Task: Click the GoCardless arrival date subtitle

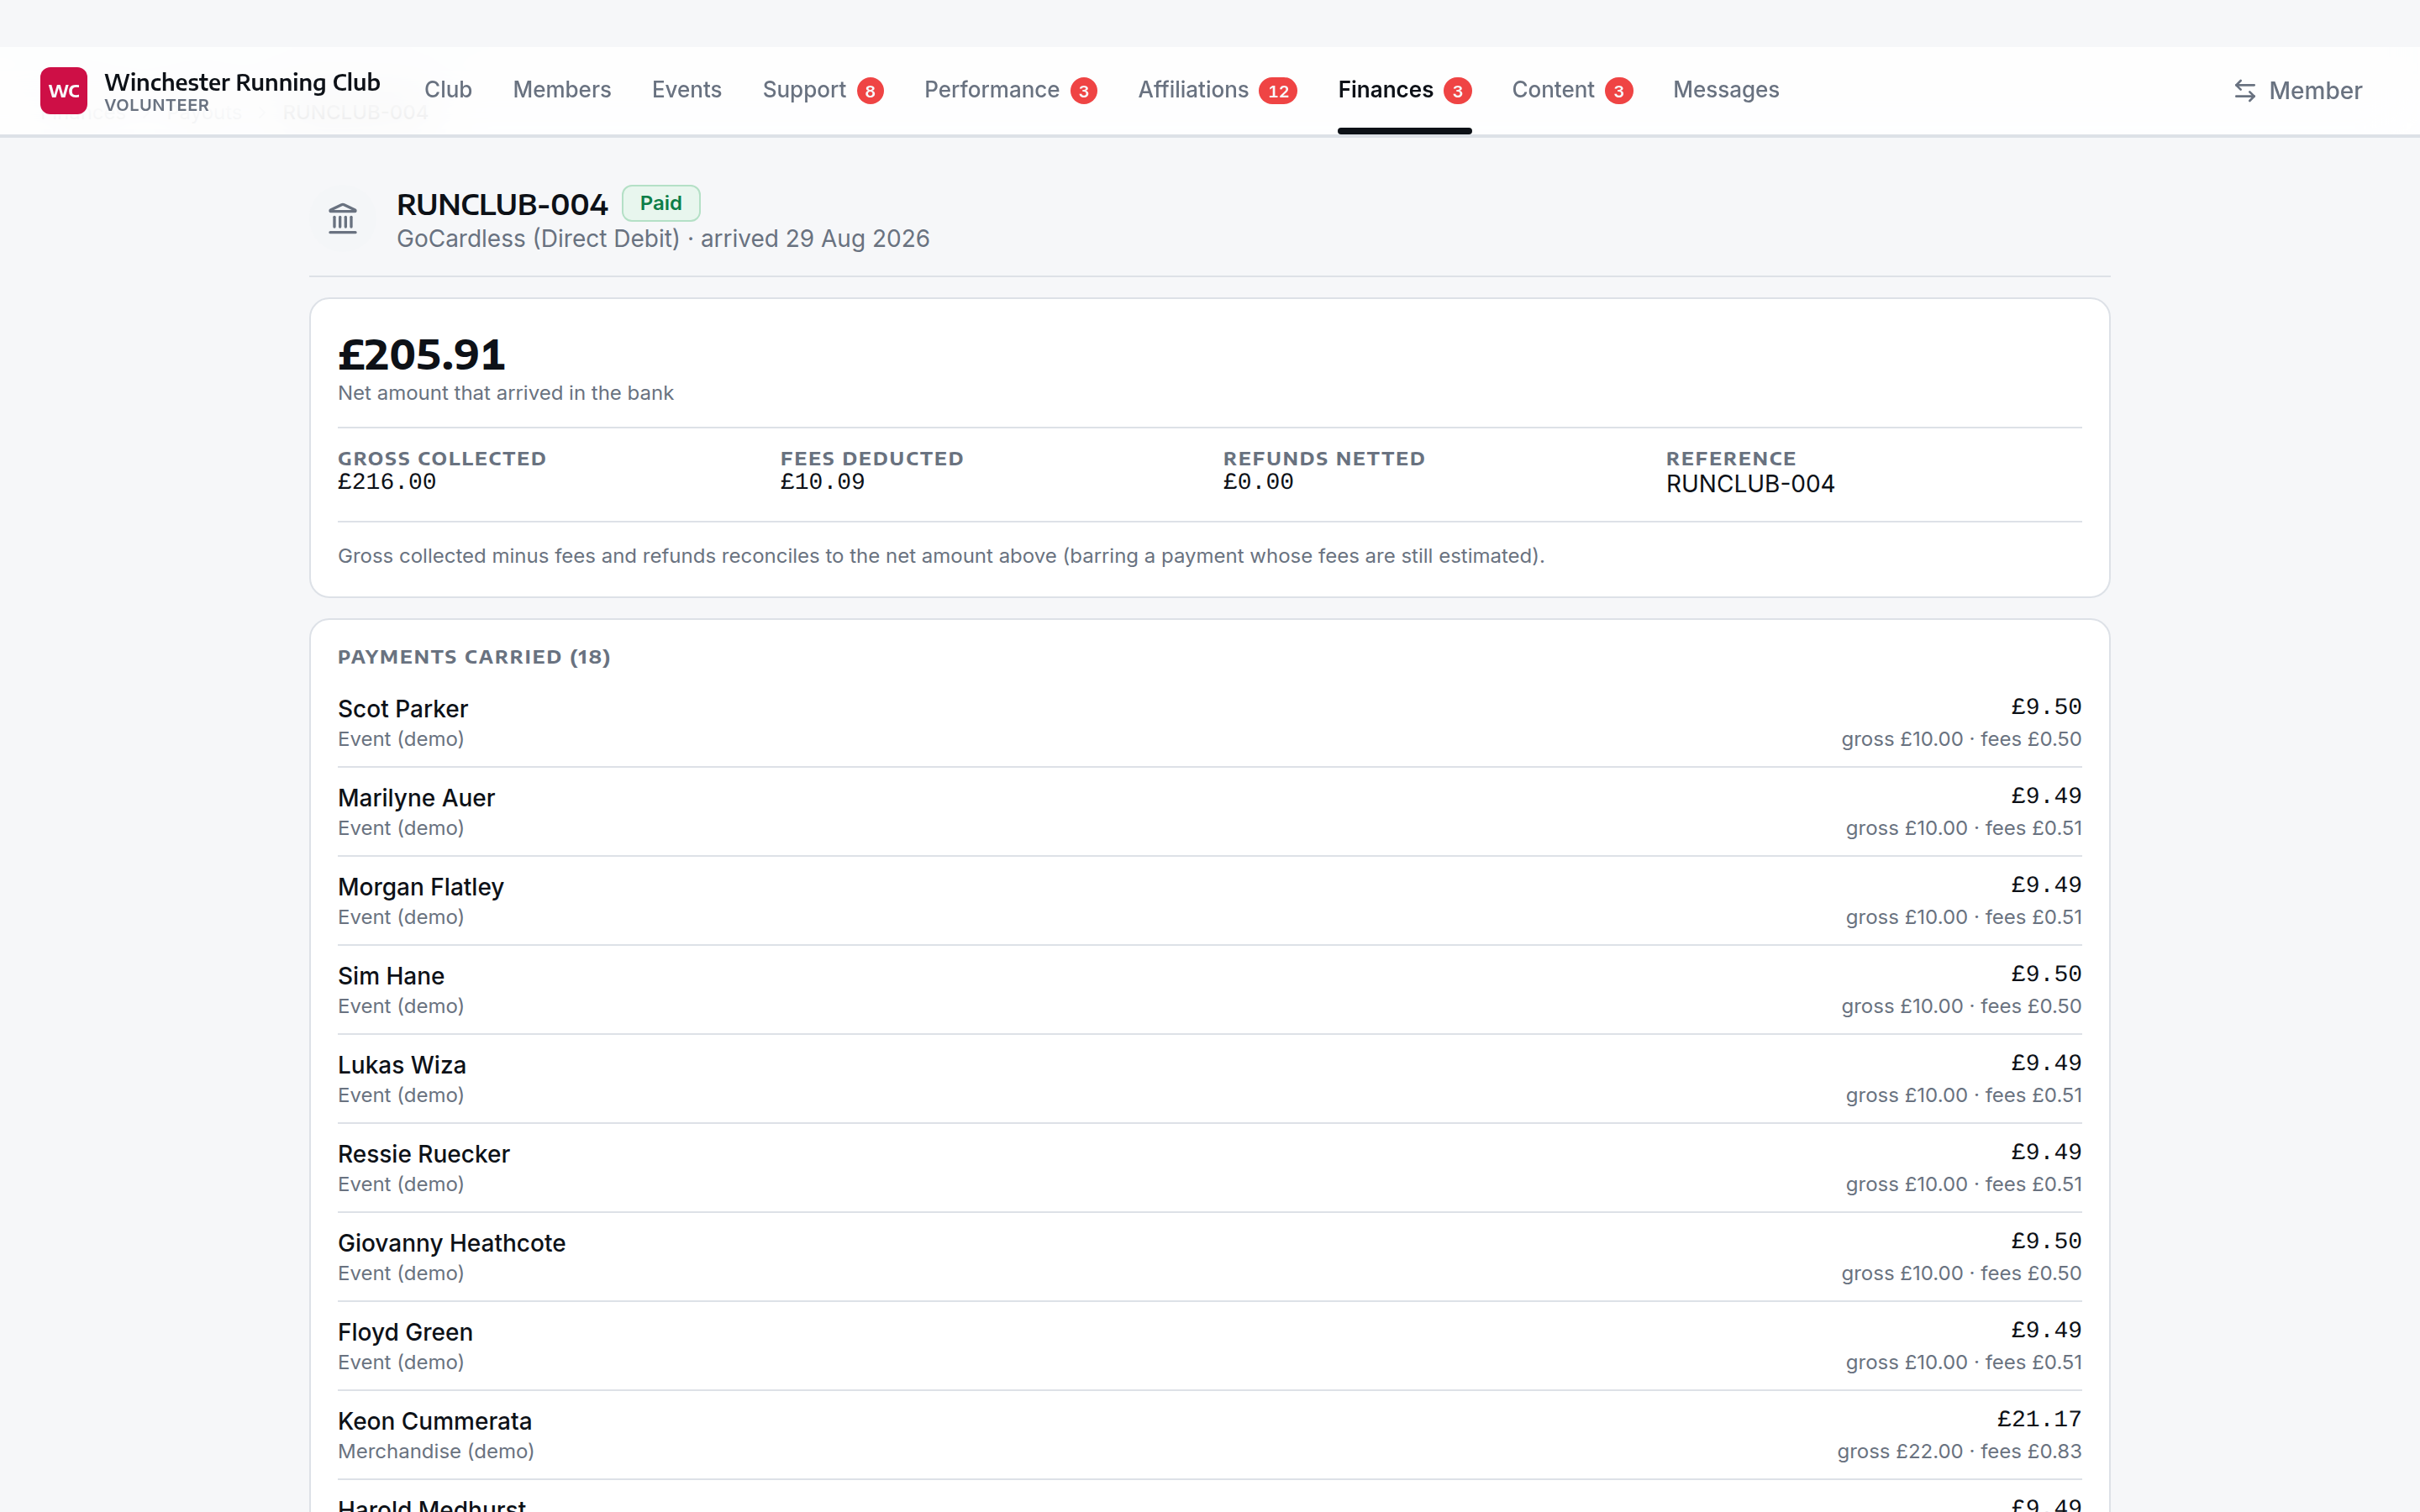Action: [x=663, y=239]
